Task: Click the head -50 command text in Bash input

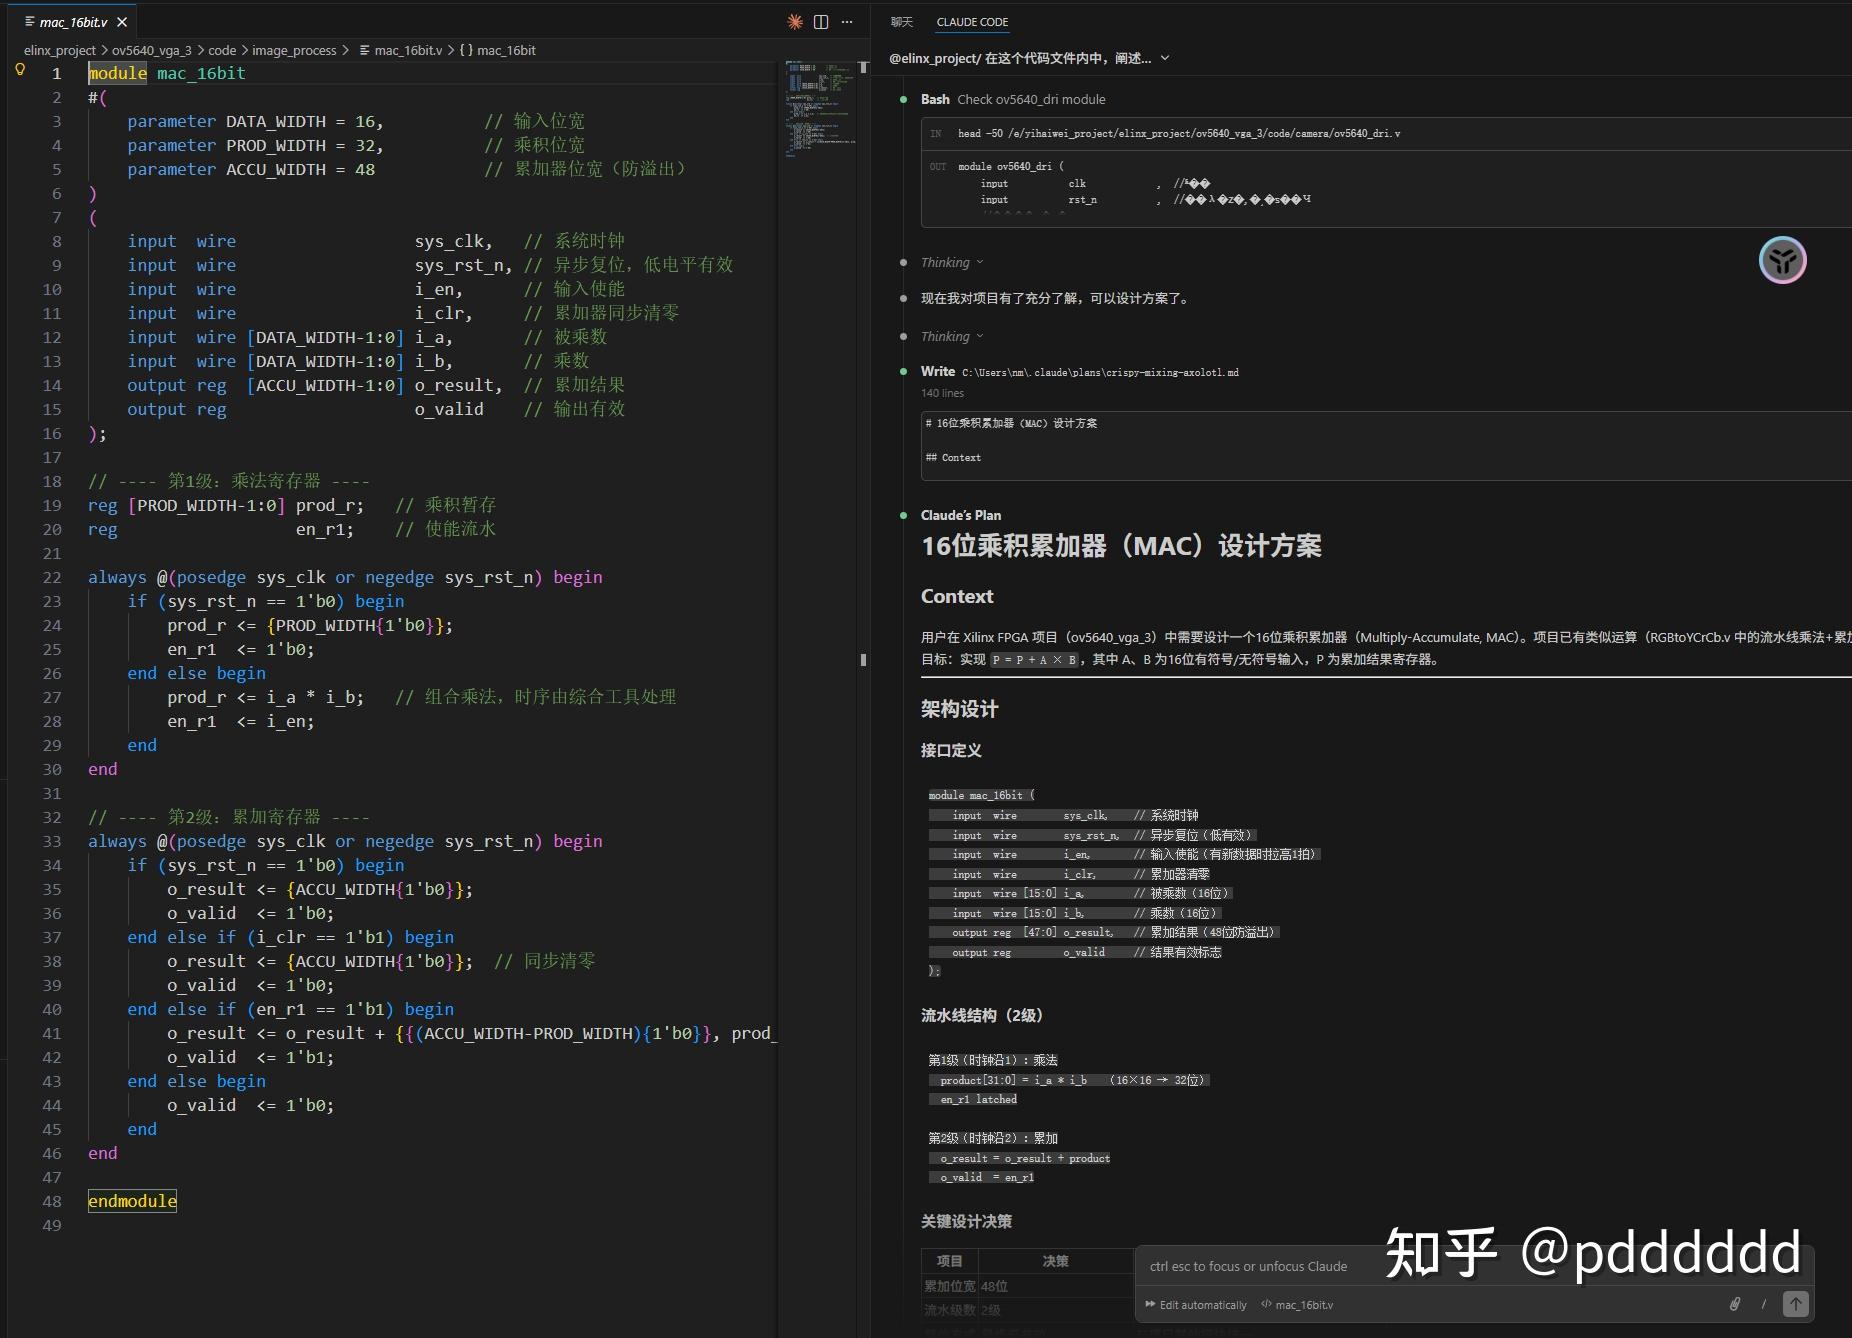Action: coord(1179,133)
